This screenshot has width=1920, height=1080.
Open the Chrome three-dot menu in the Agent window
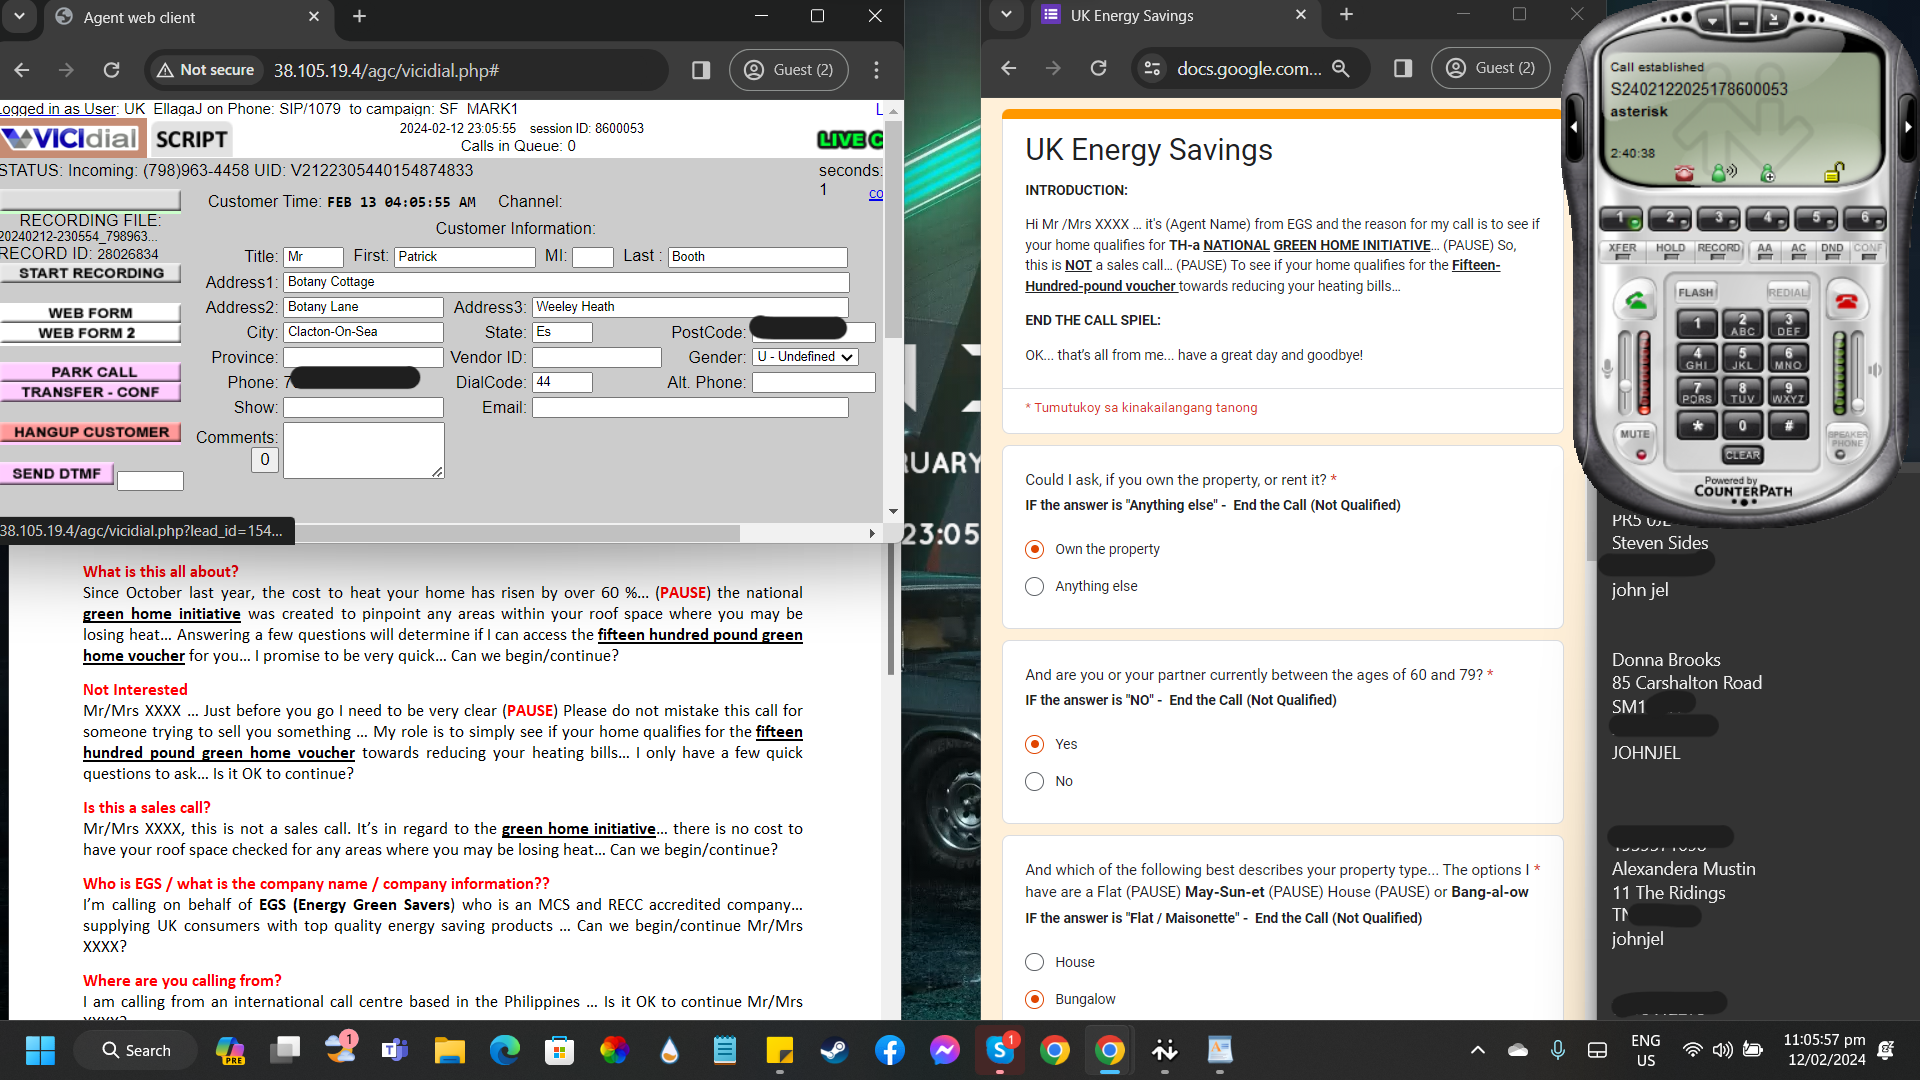[x=876, y=70]
